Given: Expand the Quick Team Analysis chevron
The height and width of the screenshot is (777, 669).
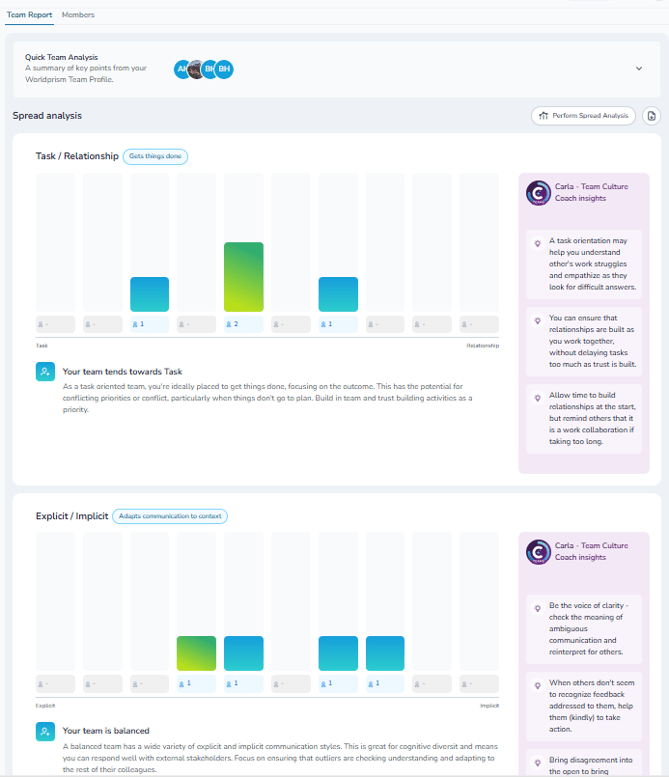Looking at the screenshot, I should point(639,69).
